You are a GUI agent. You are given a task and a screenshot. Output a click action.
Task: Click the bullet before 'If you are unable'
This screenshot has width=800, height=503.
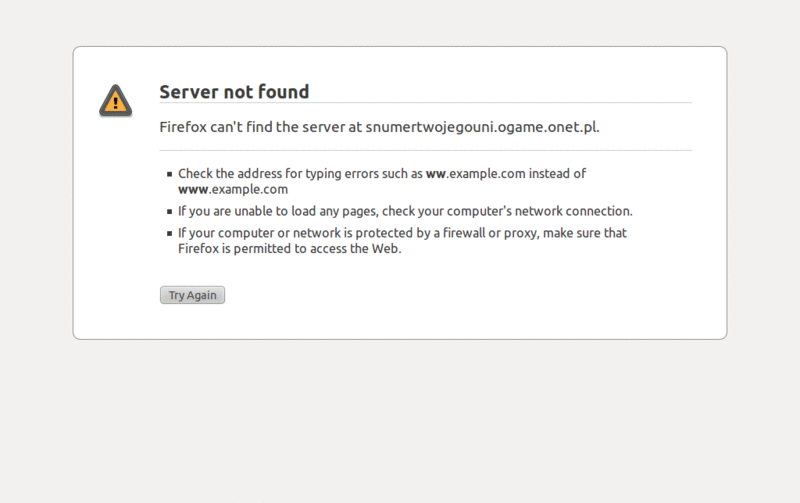[x=170, y=211]
